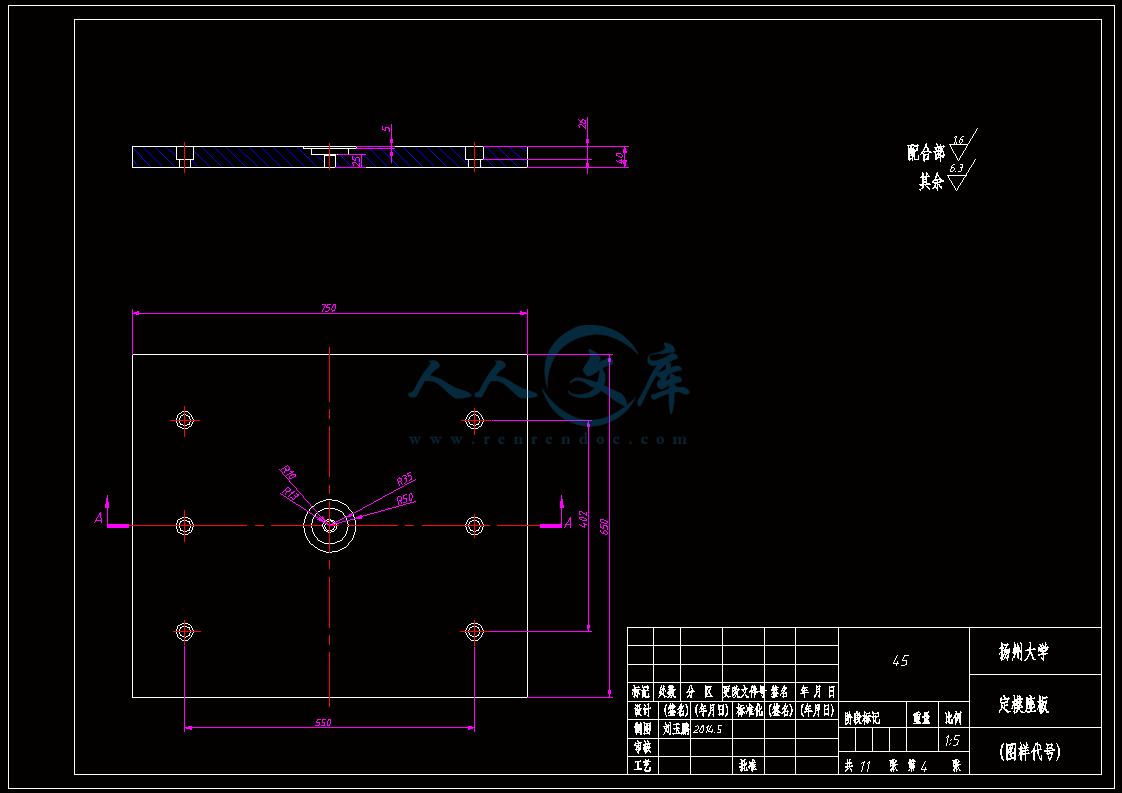Image resolution: width=1122 pixels, height=793 pixels.
Task: Click the 40 thickness dimension
Action: click(x=620, y=157)
